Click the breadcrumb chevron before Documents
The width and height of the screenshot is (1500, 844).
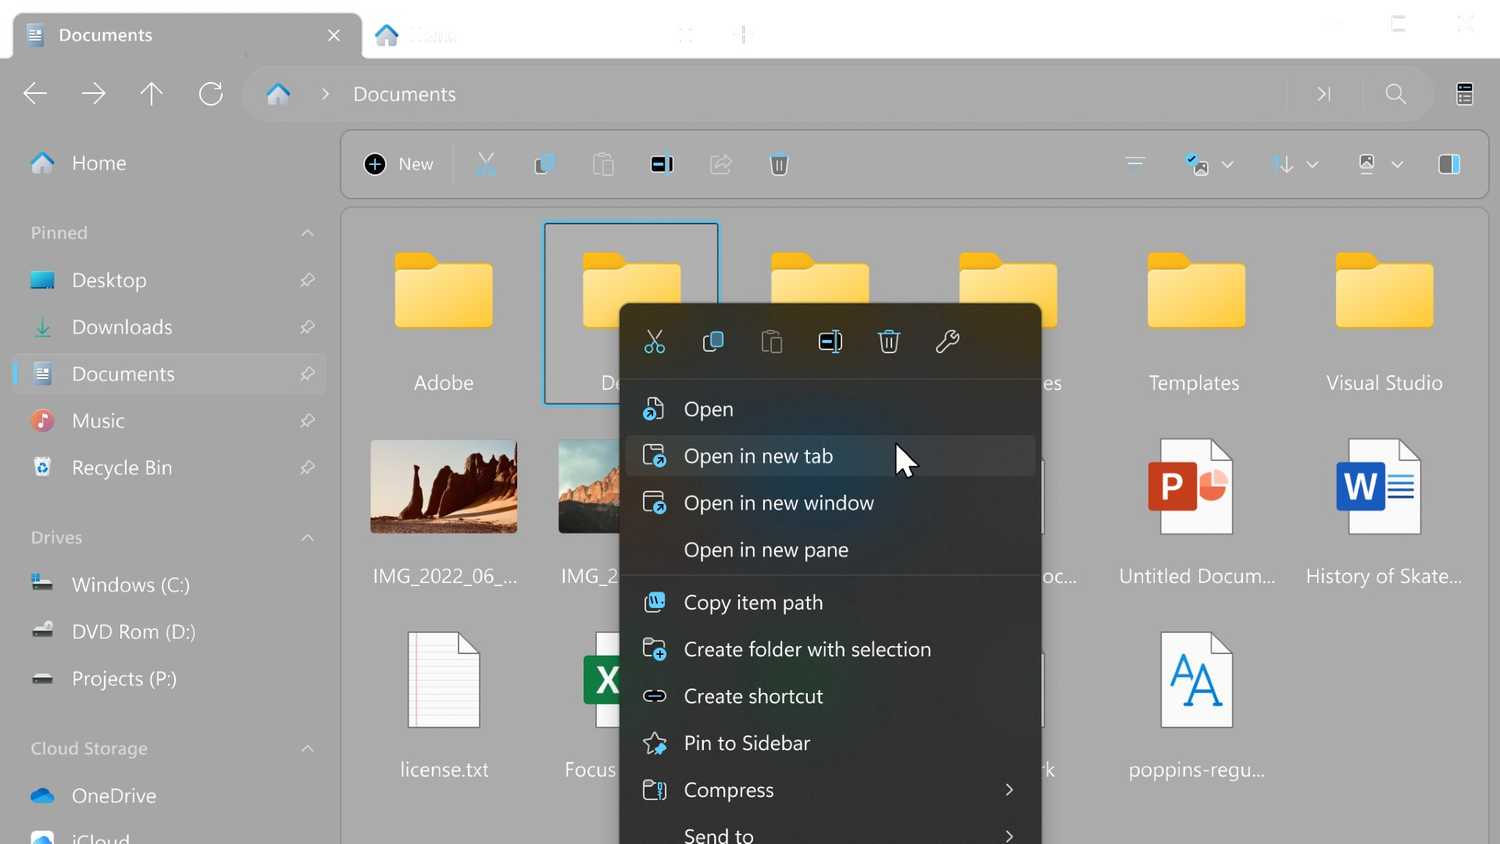[x=325, y=94]
